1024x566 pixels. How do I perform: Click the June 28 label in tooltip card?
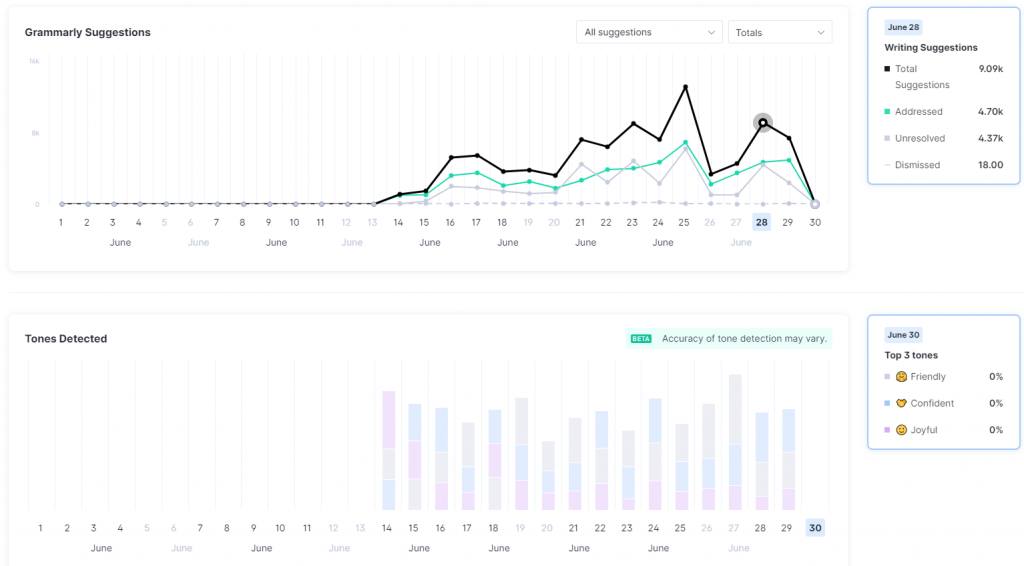tap(903, 27)
